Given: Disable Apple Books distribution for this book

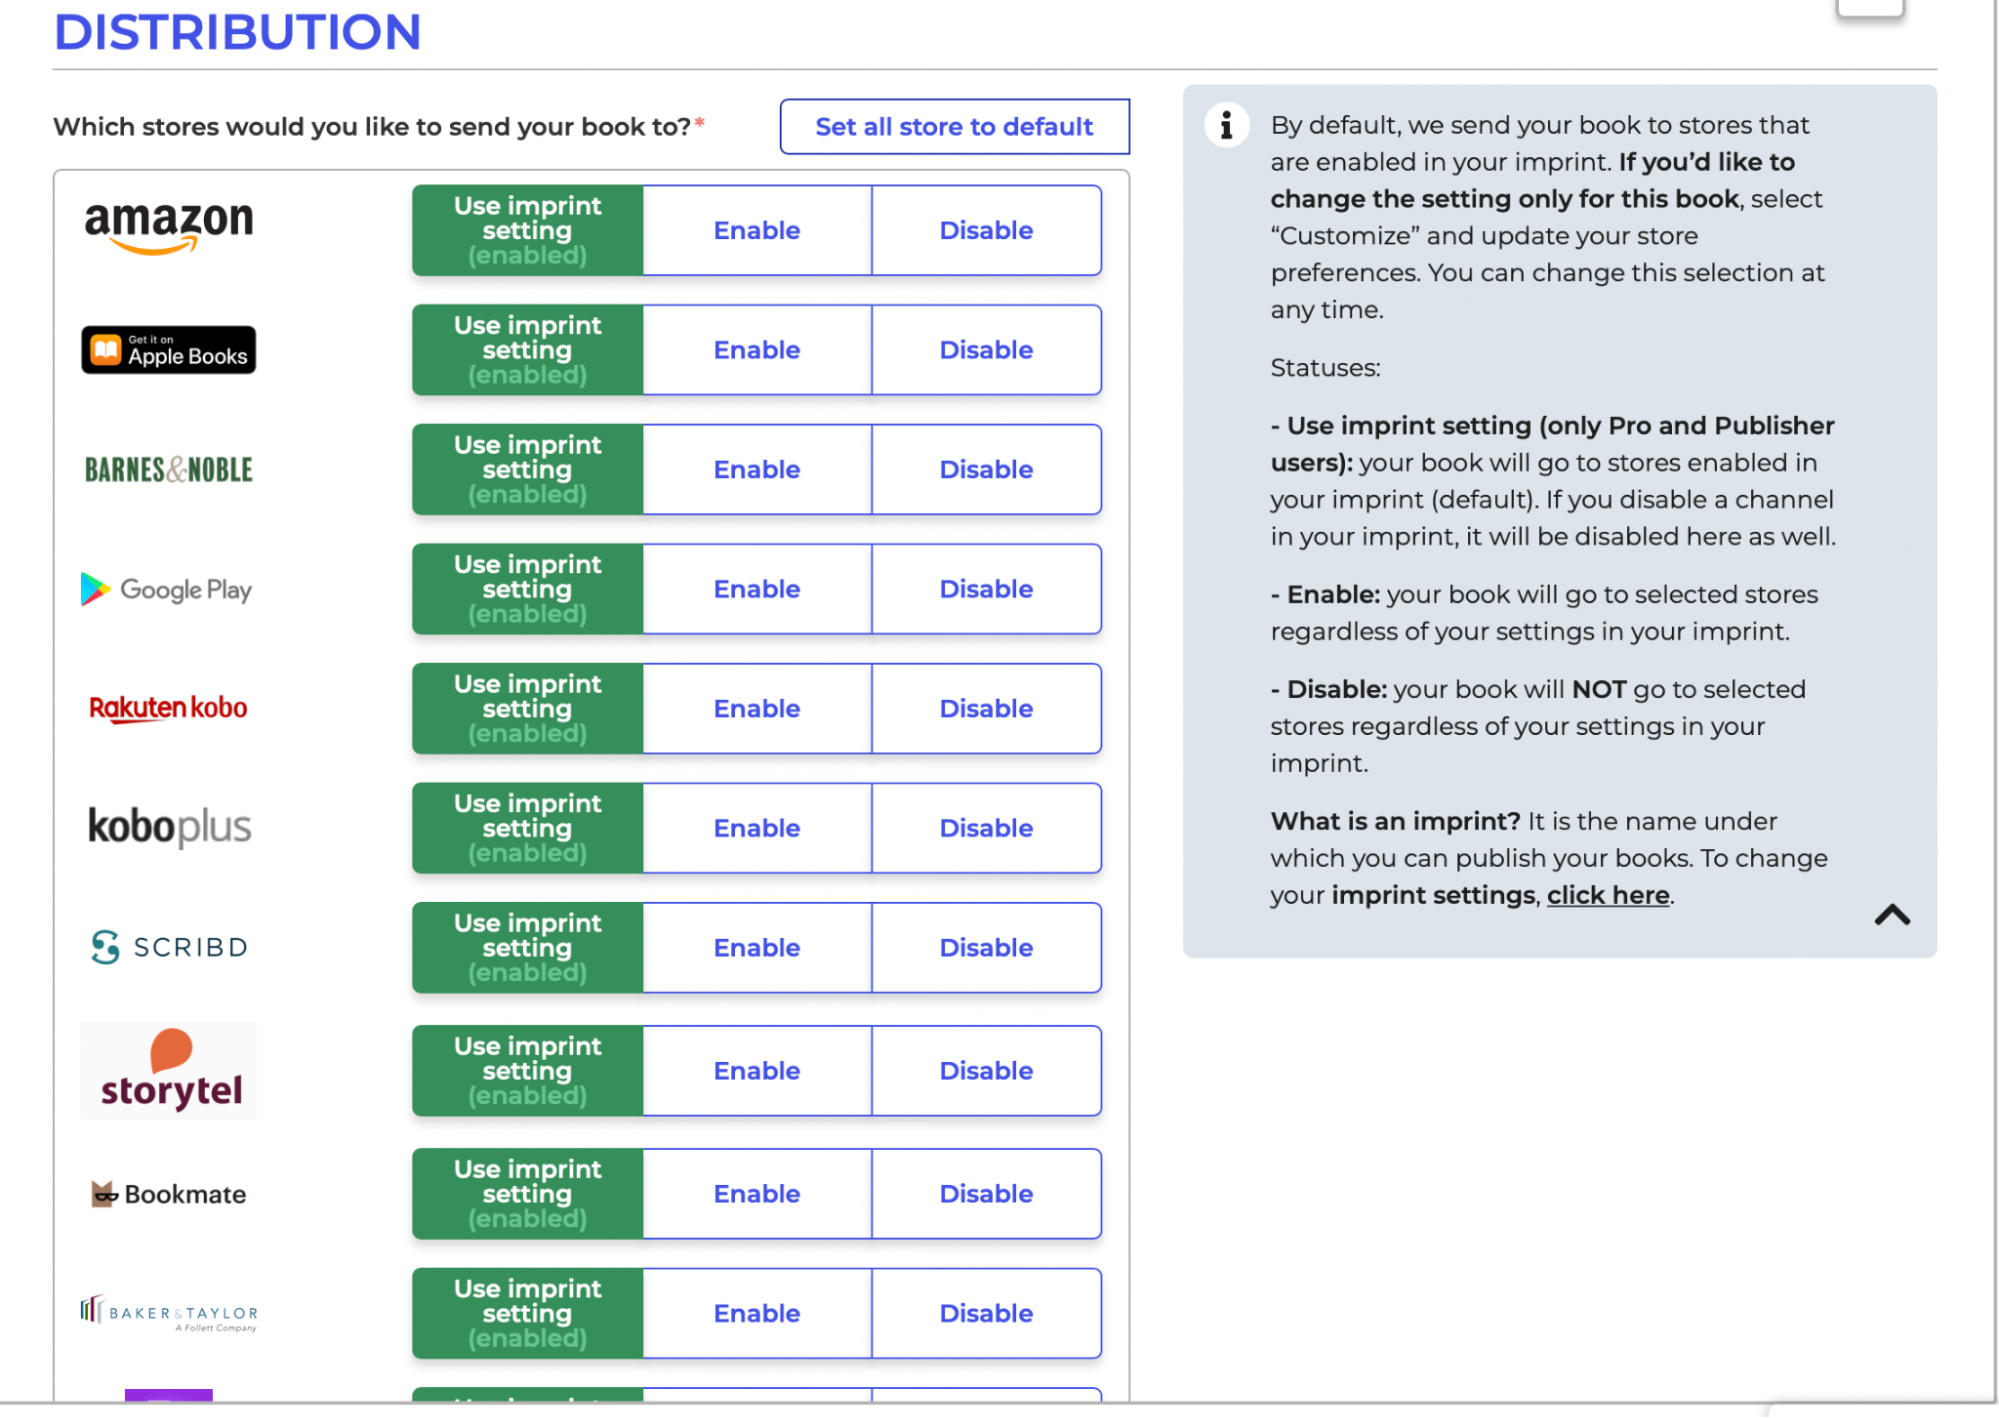Looking at the screenshot, I should (x=985, y=348).
